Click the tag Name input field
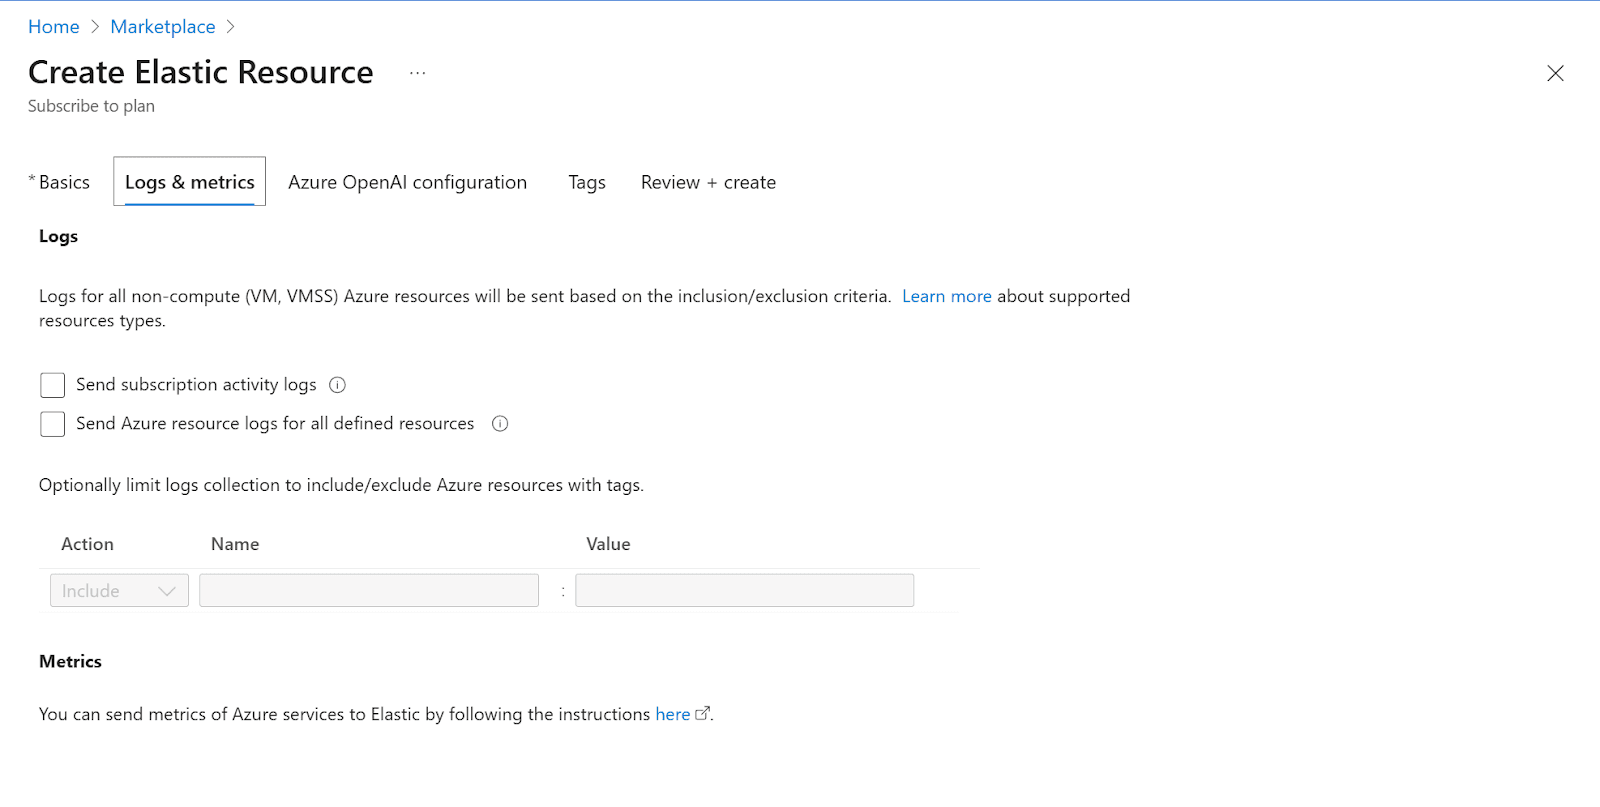This screenshot has height=807, width=1600. click(x=369, y=591)
